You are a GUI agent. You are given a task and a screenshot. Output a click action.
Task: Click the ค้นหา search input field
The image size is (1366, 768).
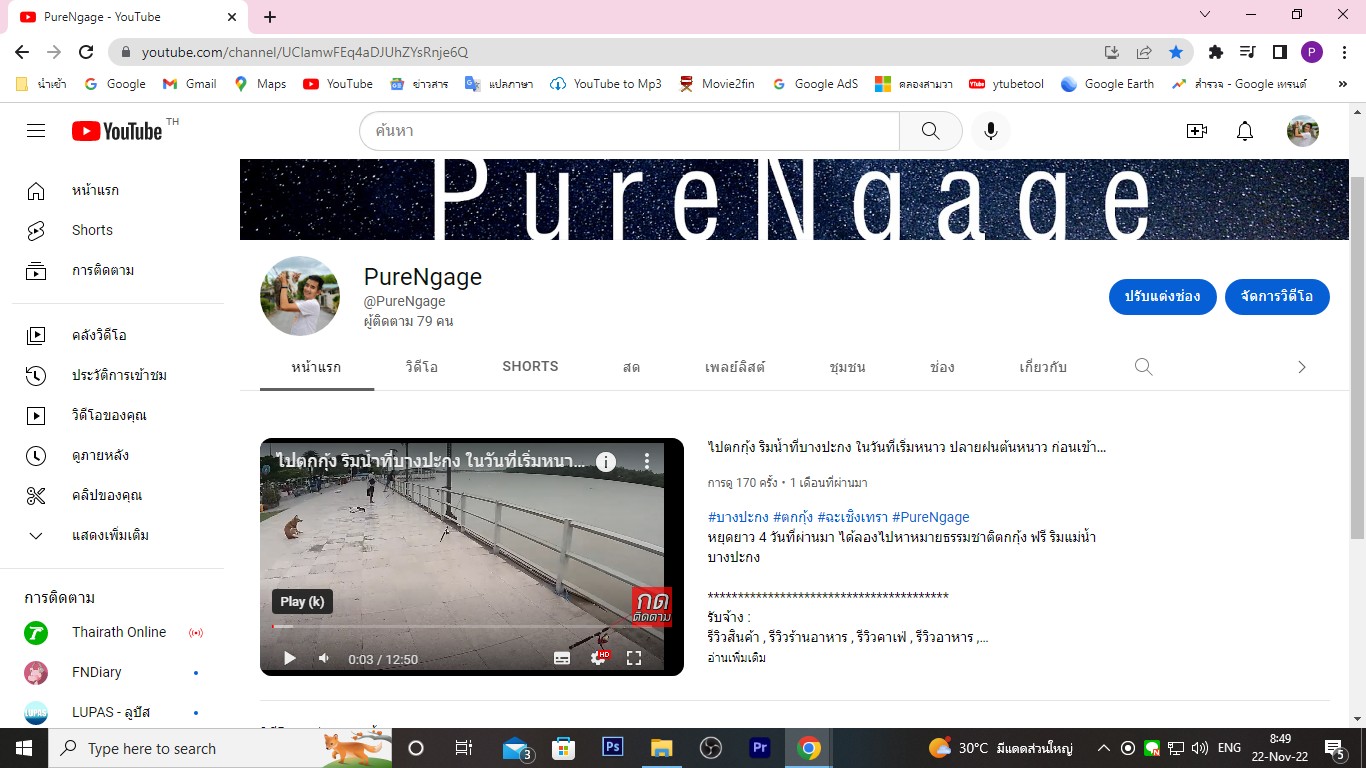[x=630, y=131]
